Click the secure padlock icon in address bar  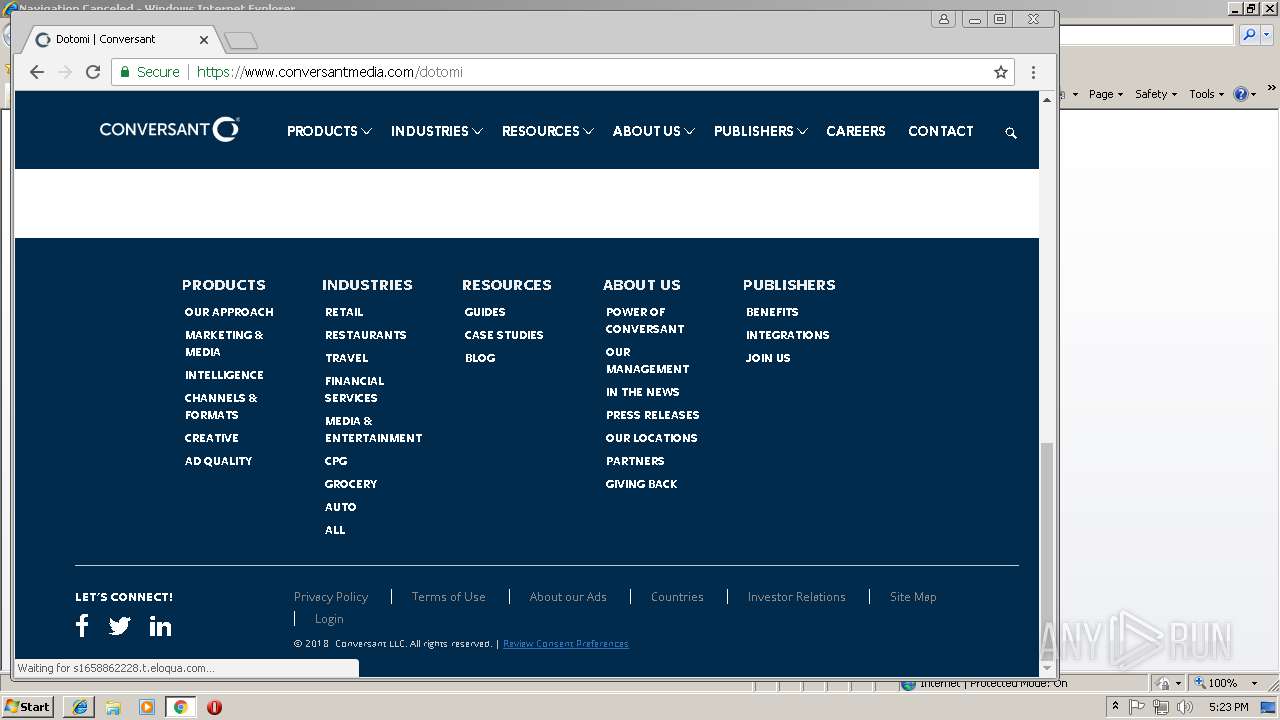pos(125,72)
